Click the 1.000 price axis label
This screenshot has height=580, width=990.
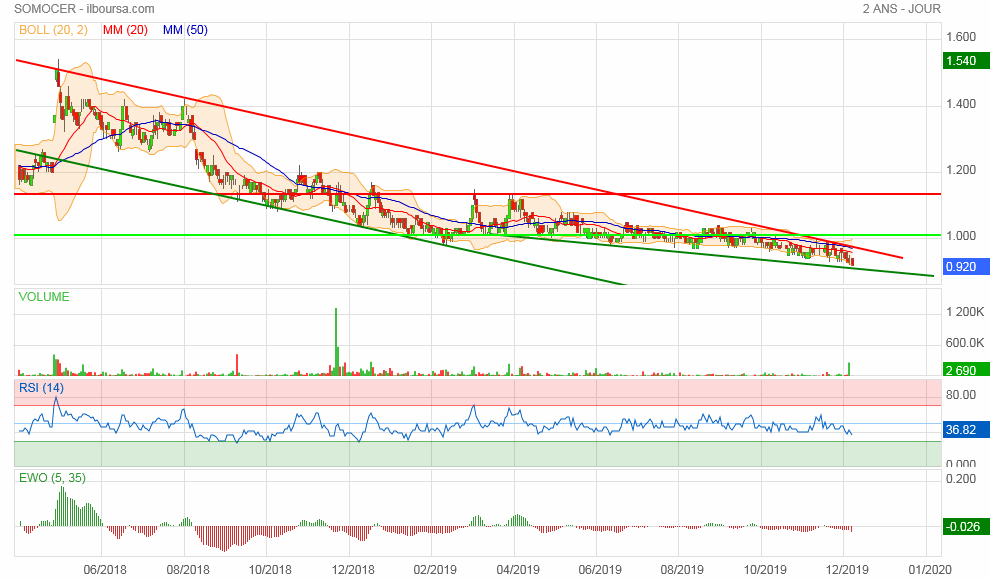[961, 235]
